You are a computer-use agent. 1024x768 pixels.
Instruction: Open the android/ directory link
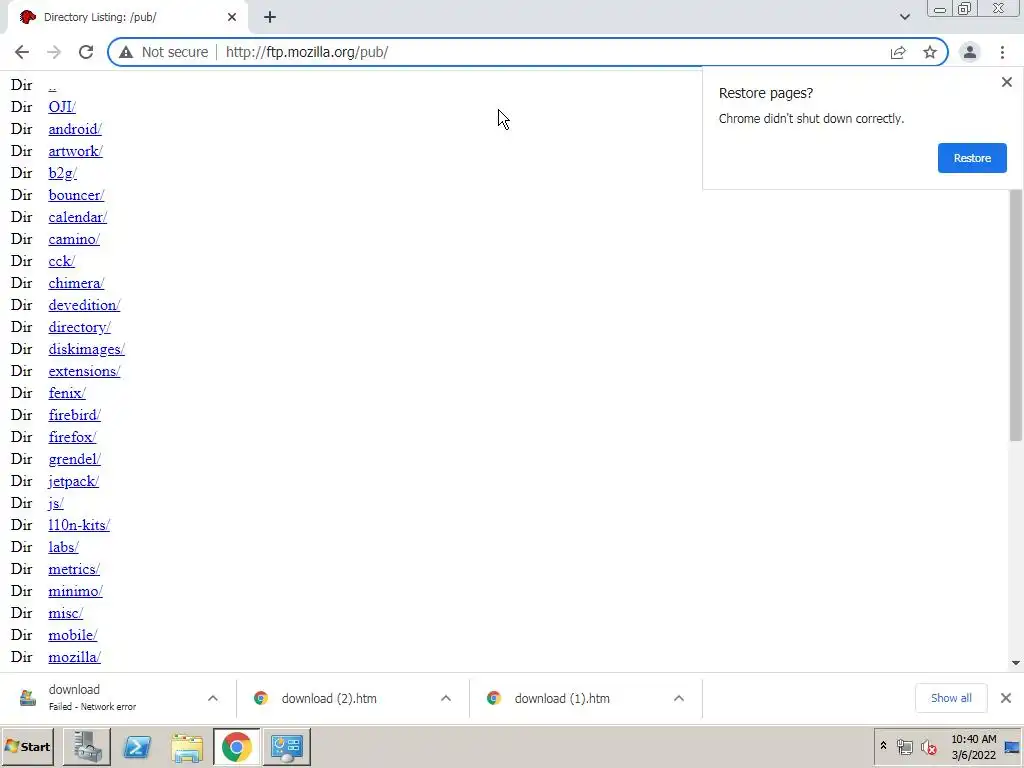(75, 129)
